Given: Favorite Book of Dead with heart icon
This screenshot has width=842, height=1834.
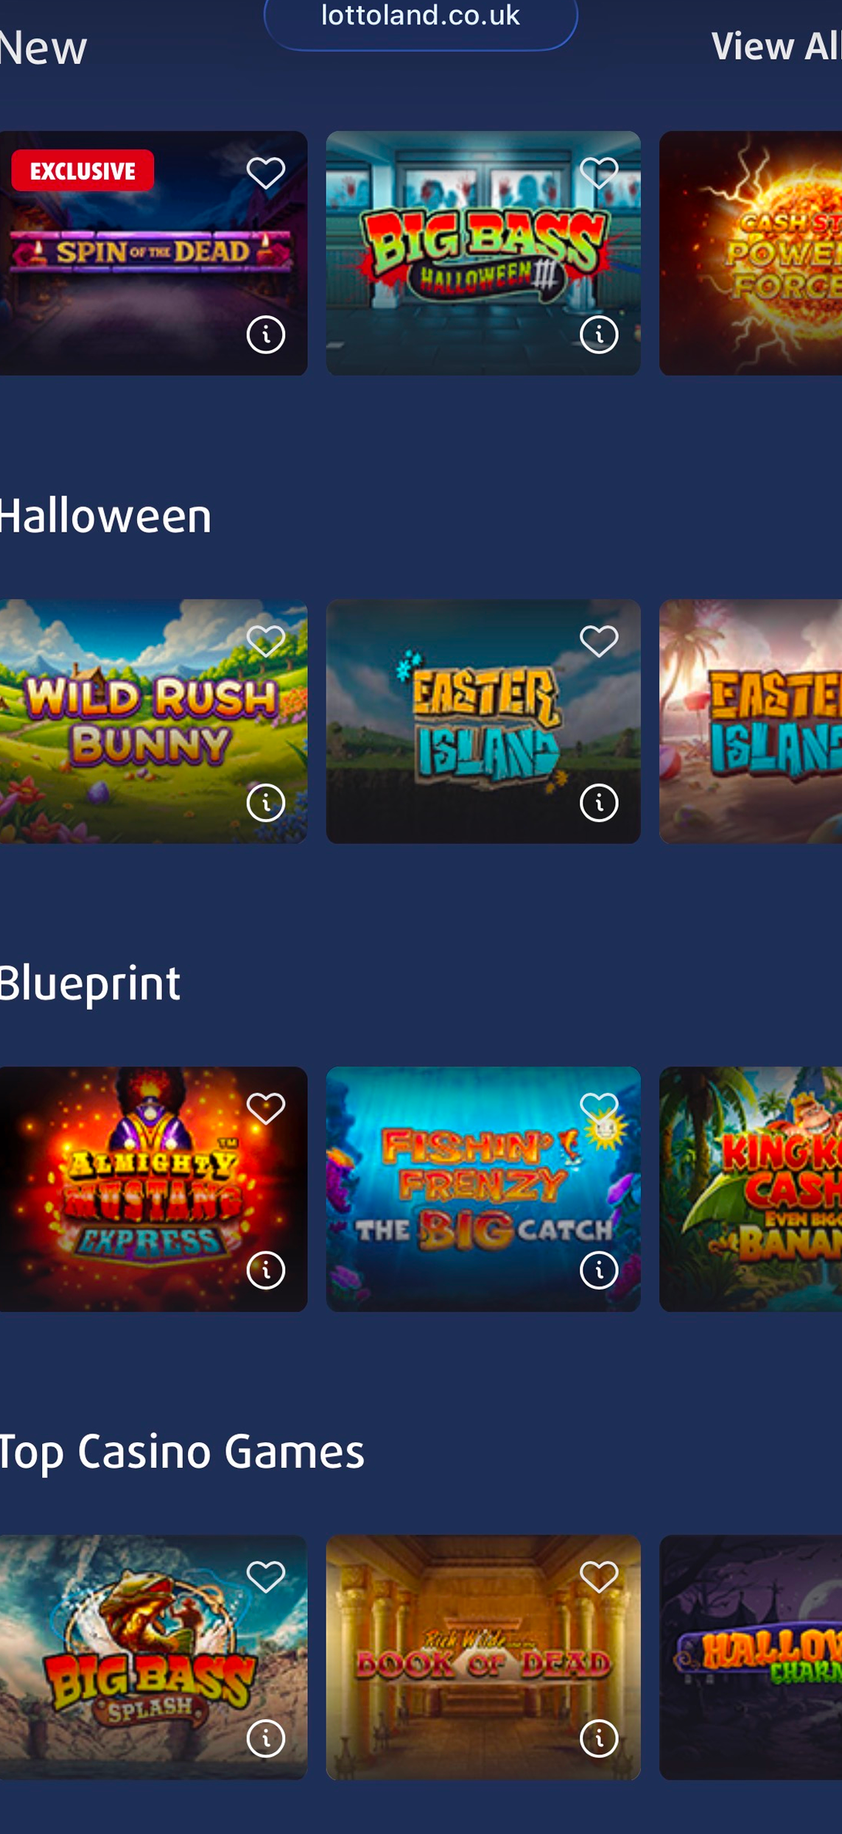Looking at the screenshot, I should [x=599, y=1577].
